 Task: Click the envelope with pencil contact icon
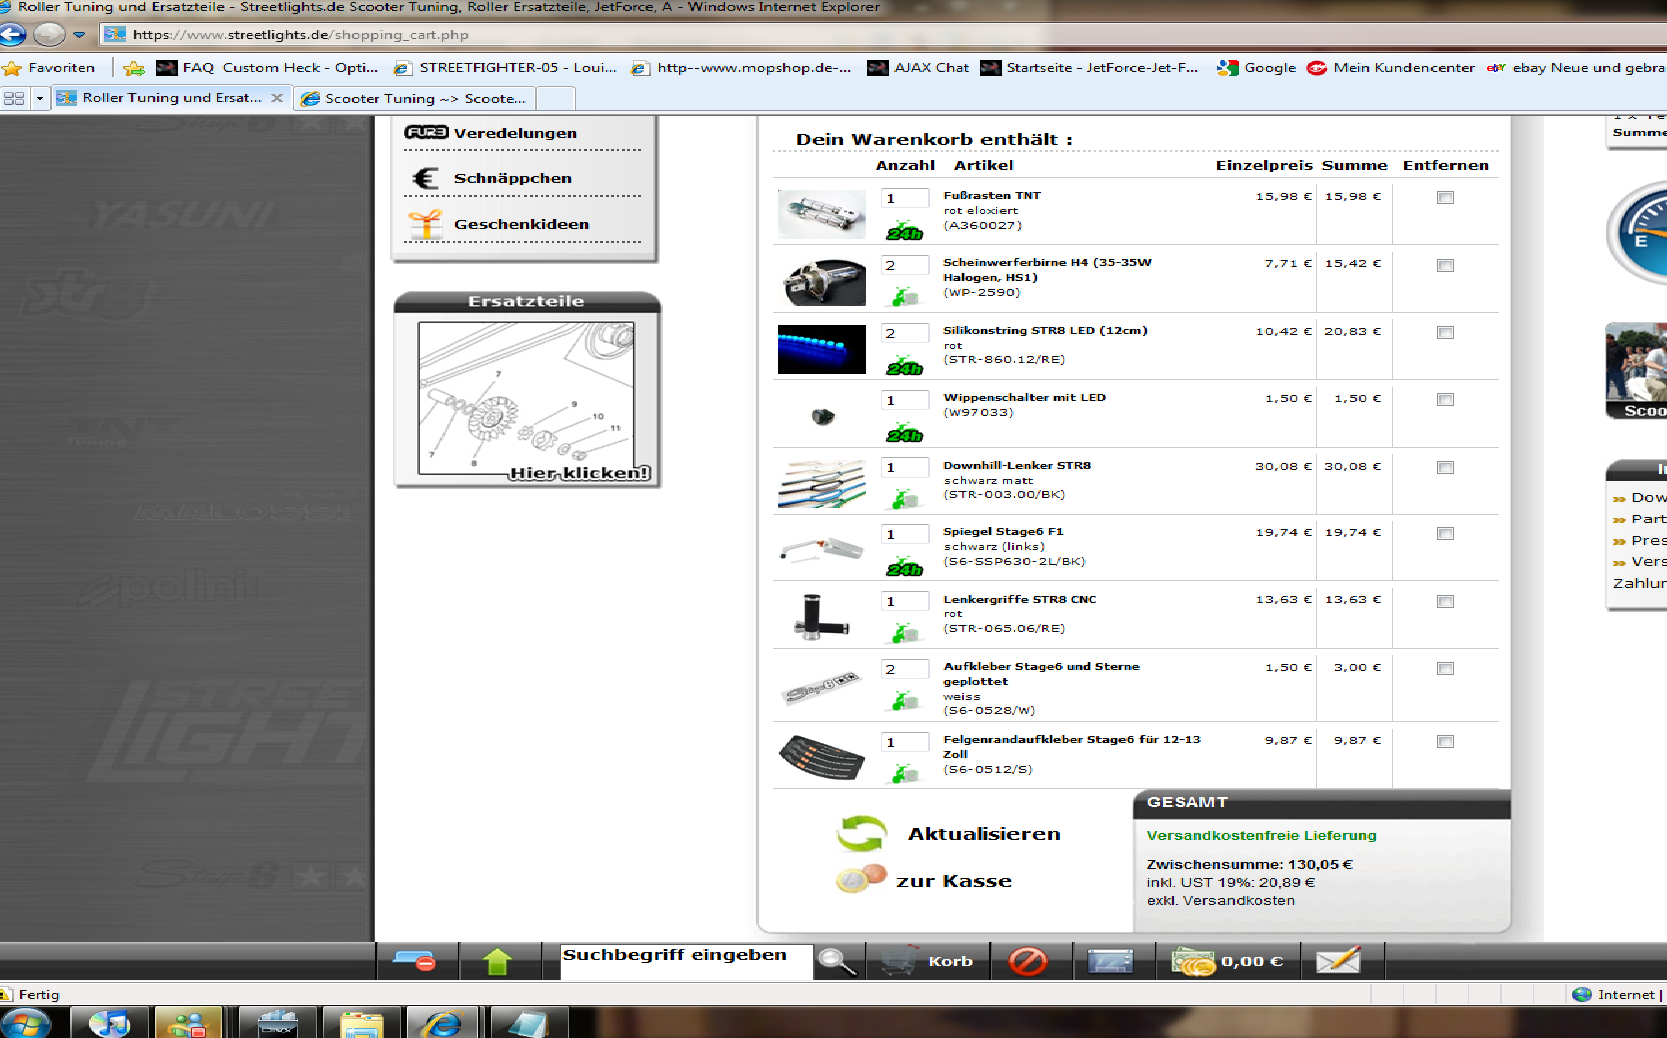point(1339,962)
